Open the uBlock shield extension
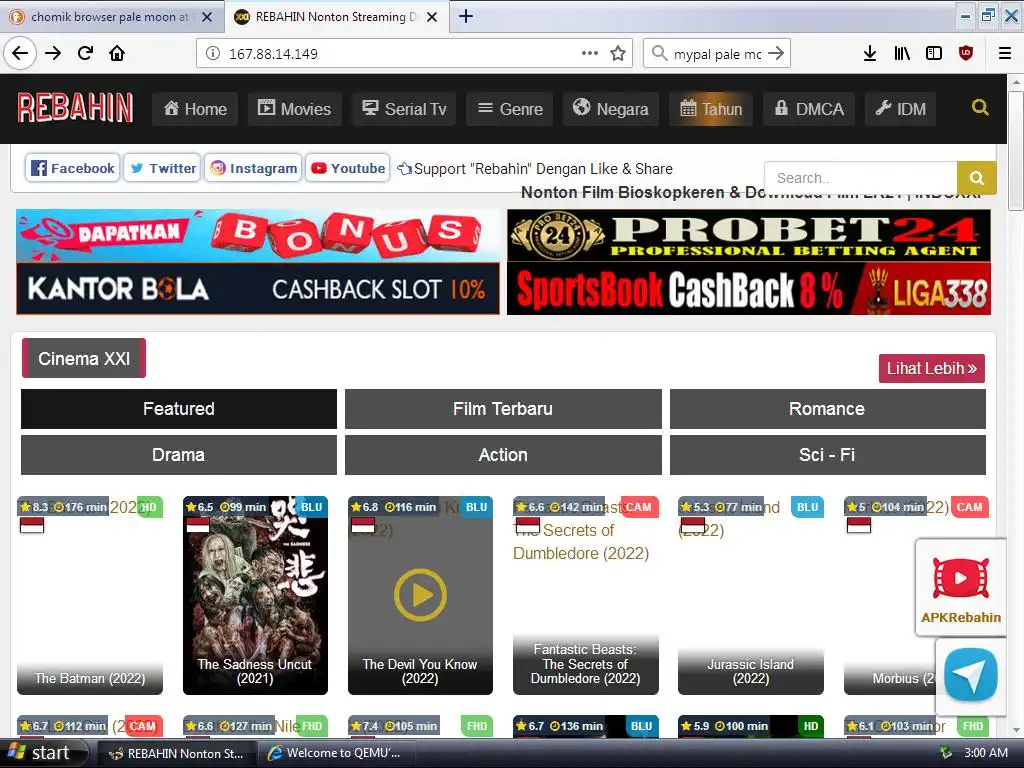 966,53
